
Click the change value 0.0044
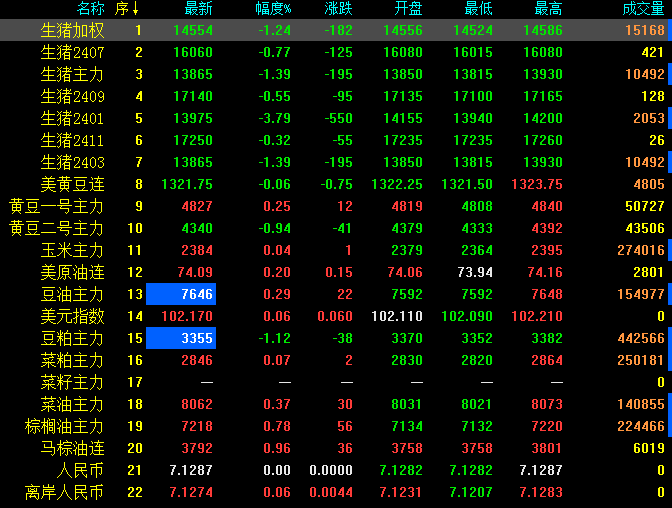point(331,493)
